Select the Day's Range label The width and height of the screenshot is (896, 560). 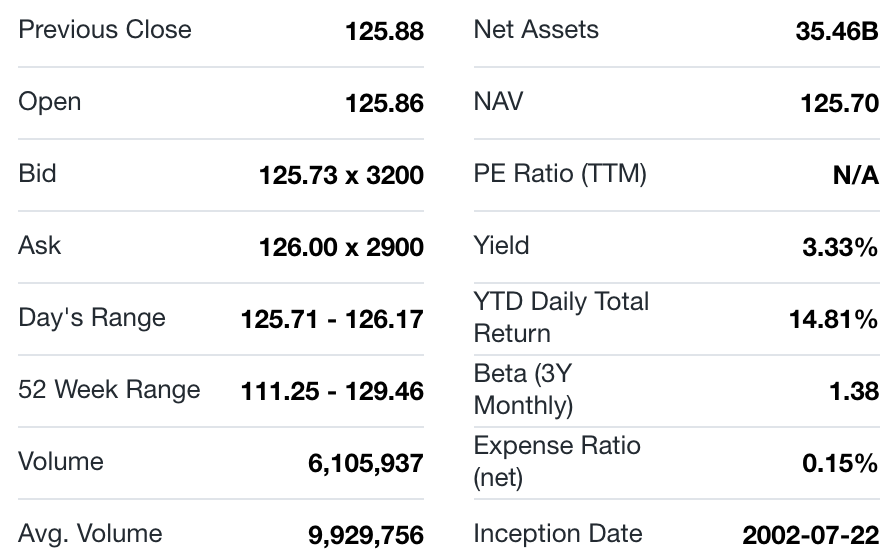92,318
